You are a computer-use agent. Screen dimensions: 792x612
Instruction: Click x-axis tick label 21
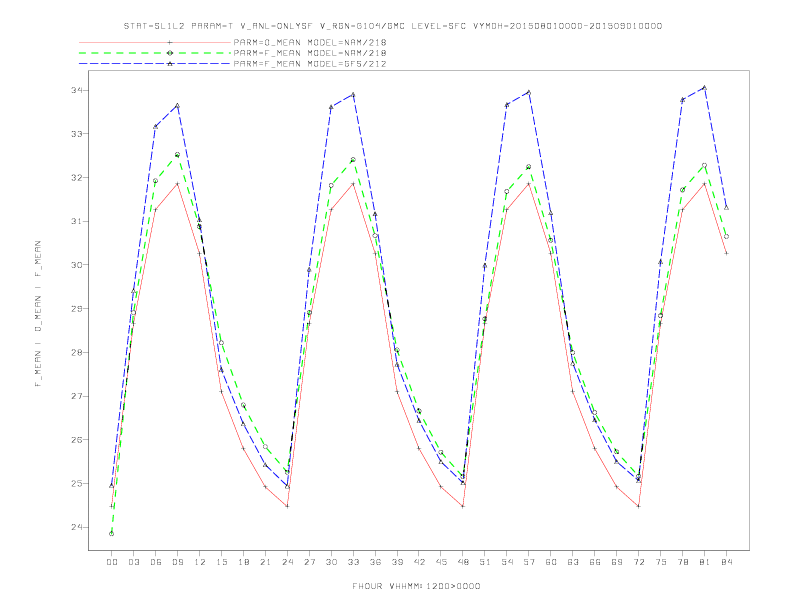point(266,562)
